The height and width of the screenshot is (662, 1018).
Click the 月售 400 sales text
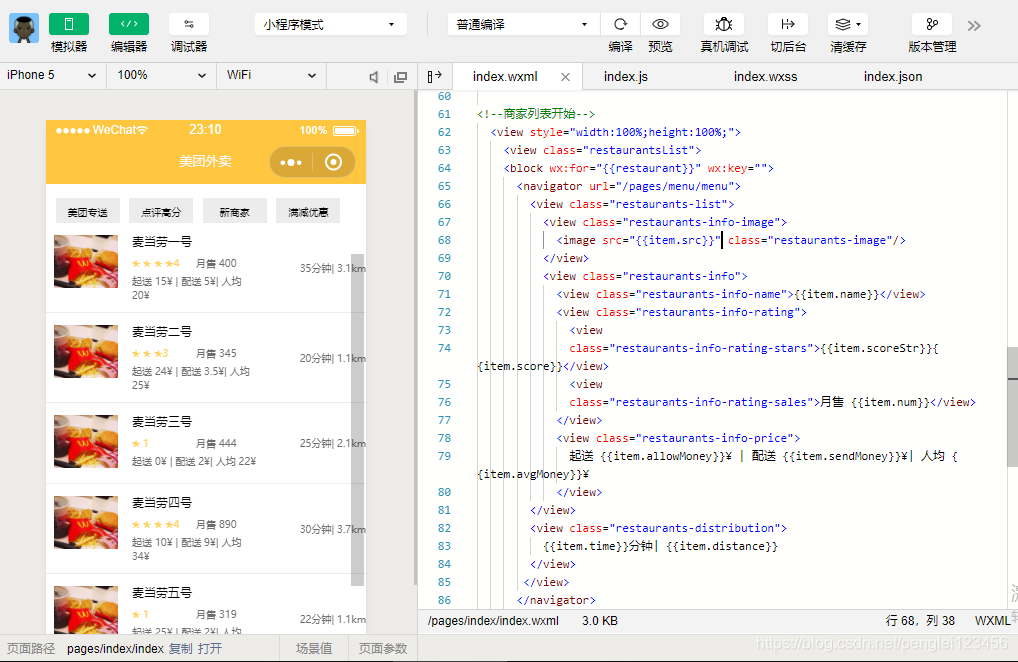[216, 264]
